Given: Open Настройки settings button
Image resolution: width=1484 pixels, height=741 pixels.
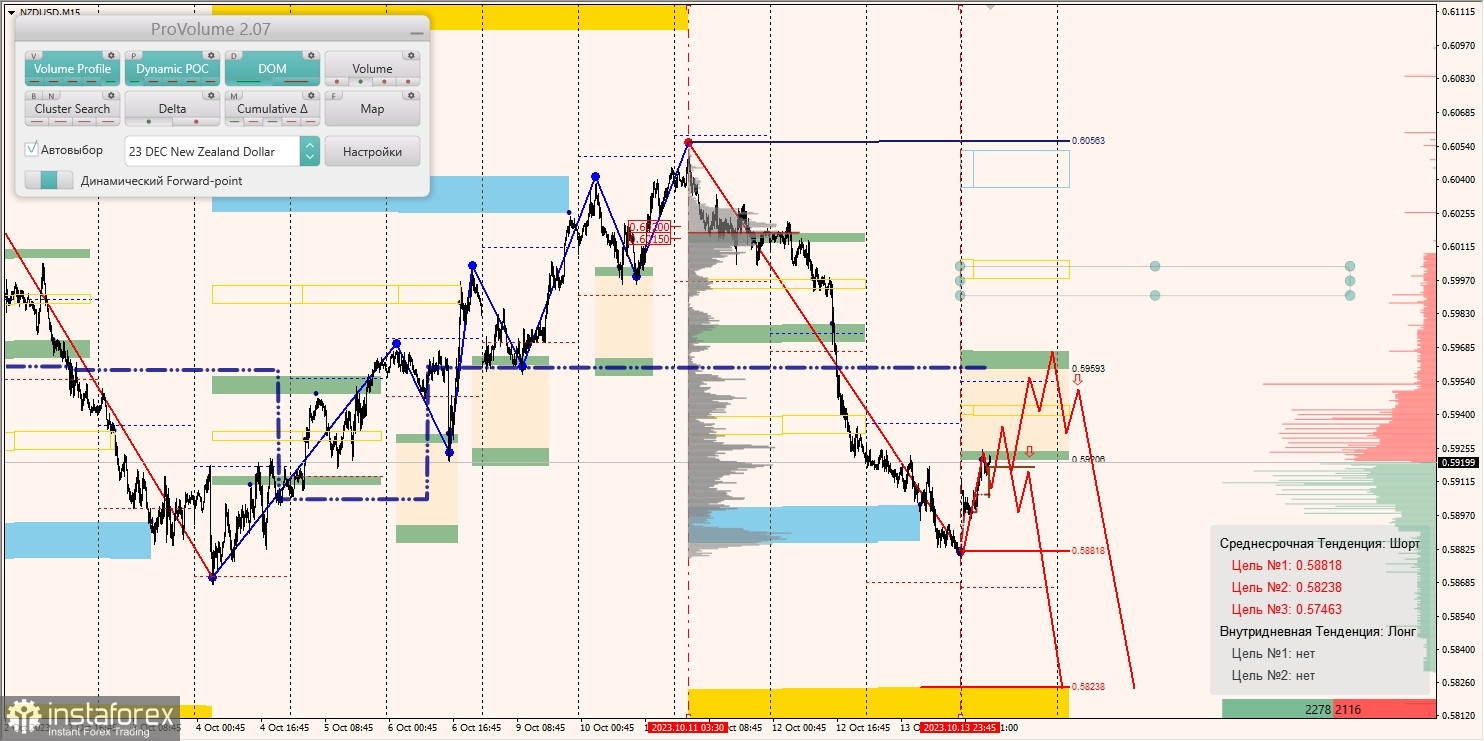Looking at the screenshot, I should (x=372, y=151).
